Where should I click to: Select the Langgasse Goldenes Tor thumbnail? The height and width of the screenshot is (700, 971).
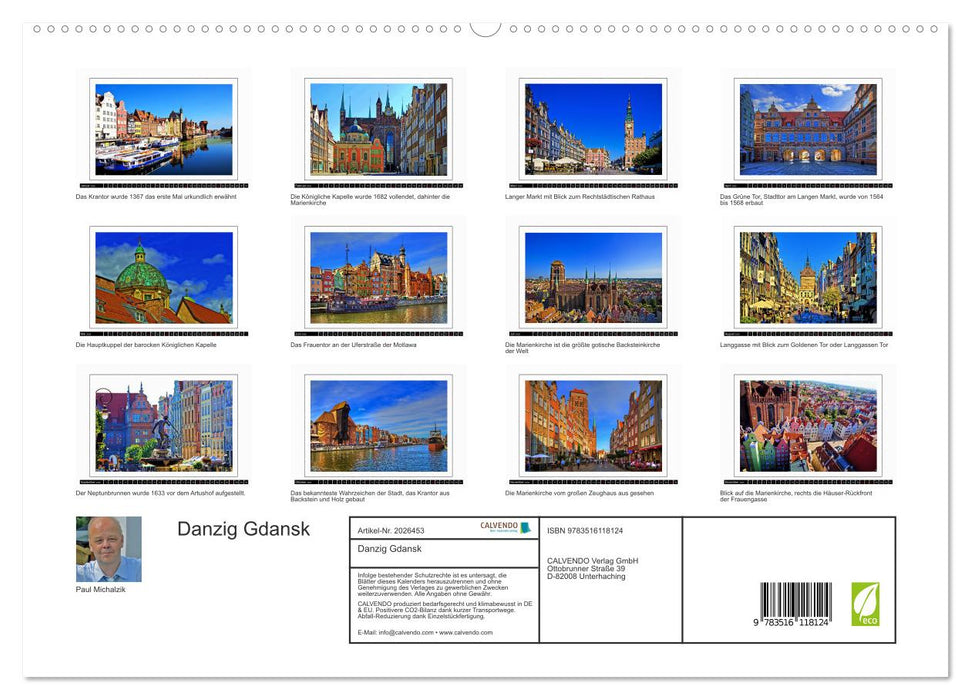point(807,277)
